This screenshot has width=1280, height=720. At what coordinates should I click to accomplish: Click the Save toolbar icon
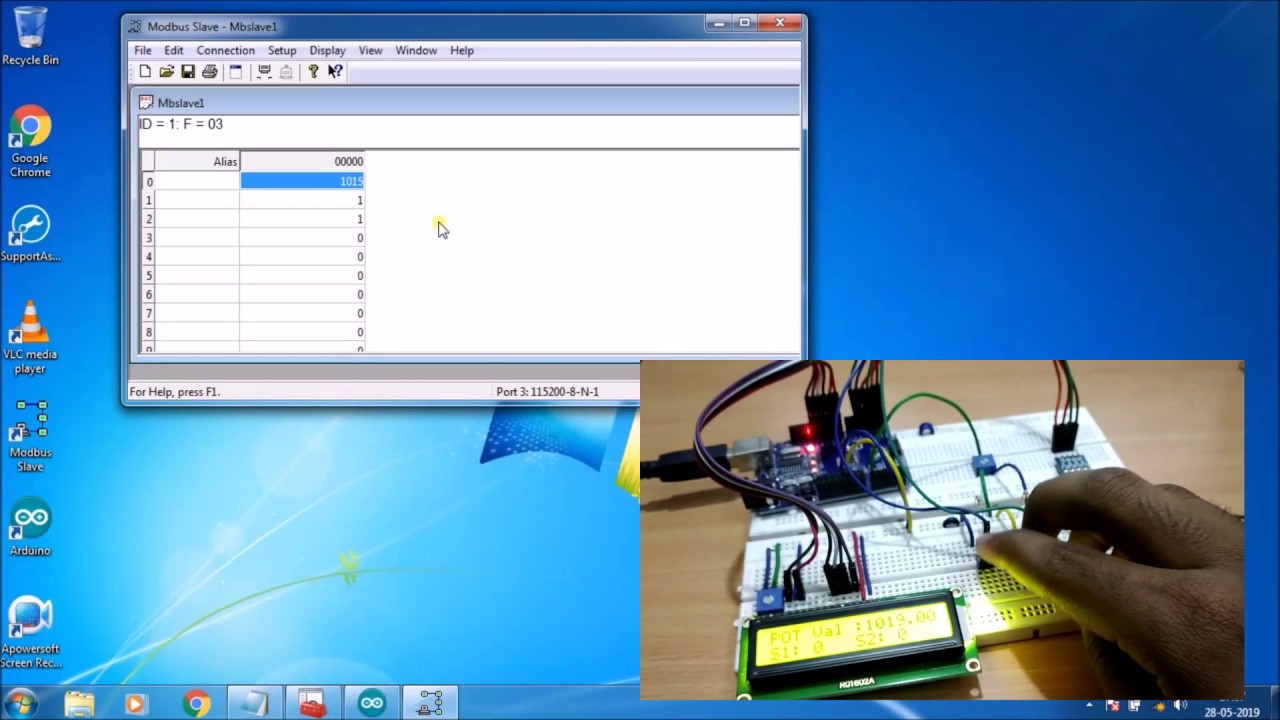[187, 72]
